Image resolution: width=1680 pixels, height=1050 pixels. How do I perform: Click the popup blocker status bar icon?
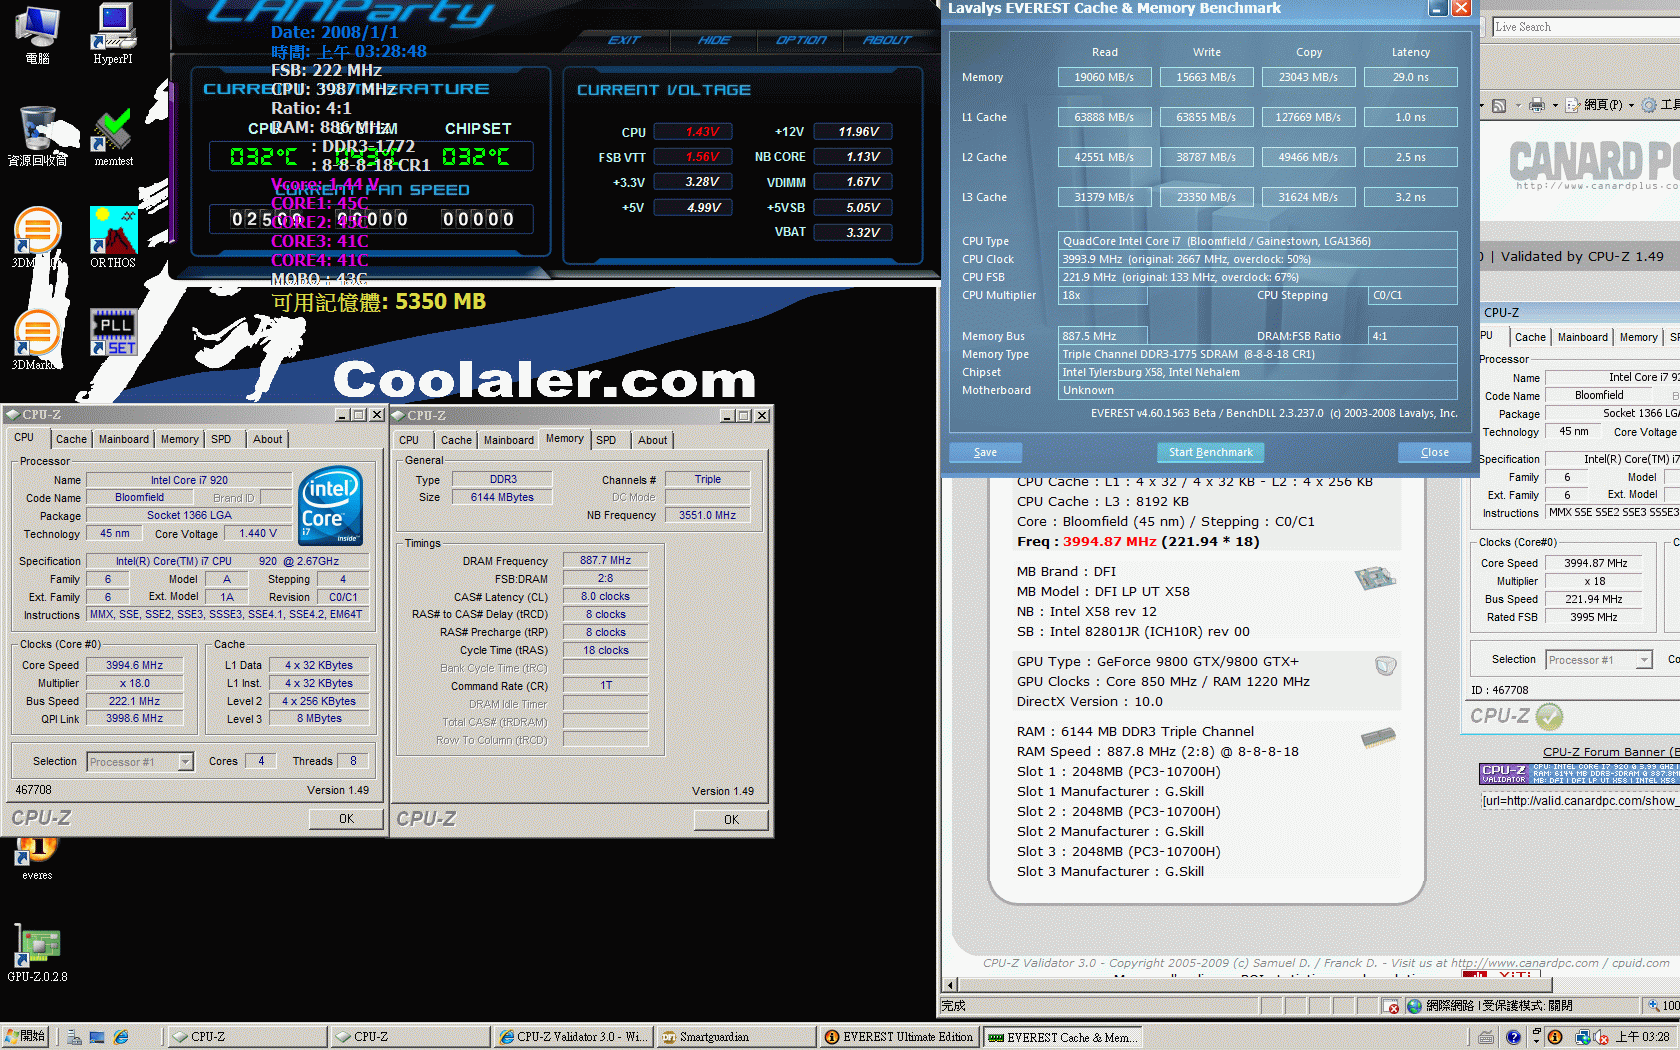click(1391, 1006)
